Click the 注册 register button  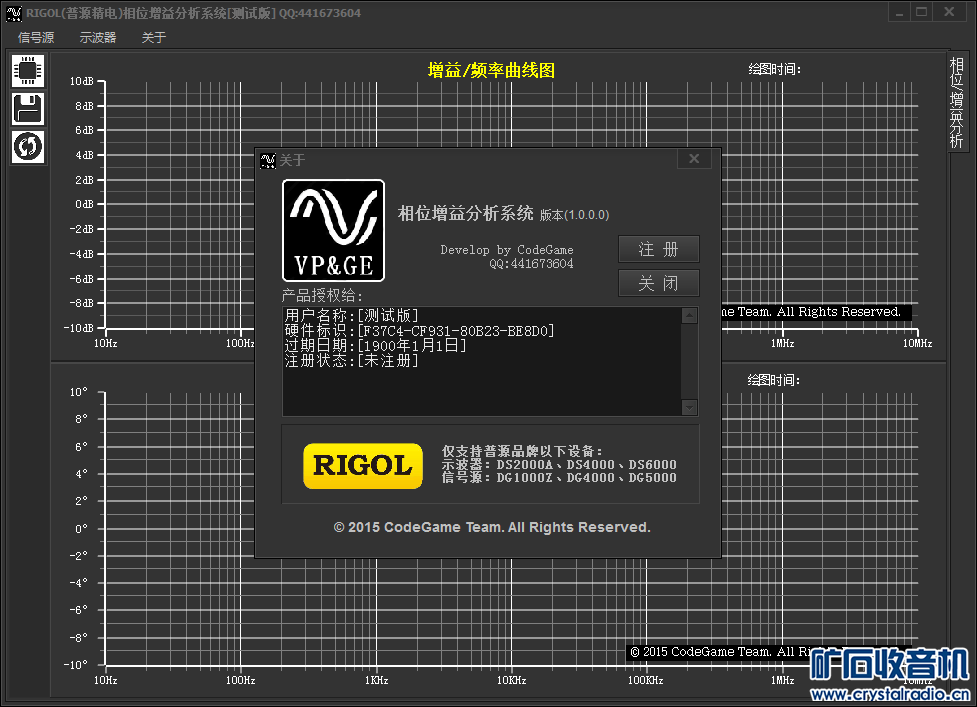pos(659,249)
